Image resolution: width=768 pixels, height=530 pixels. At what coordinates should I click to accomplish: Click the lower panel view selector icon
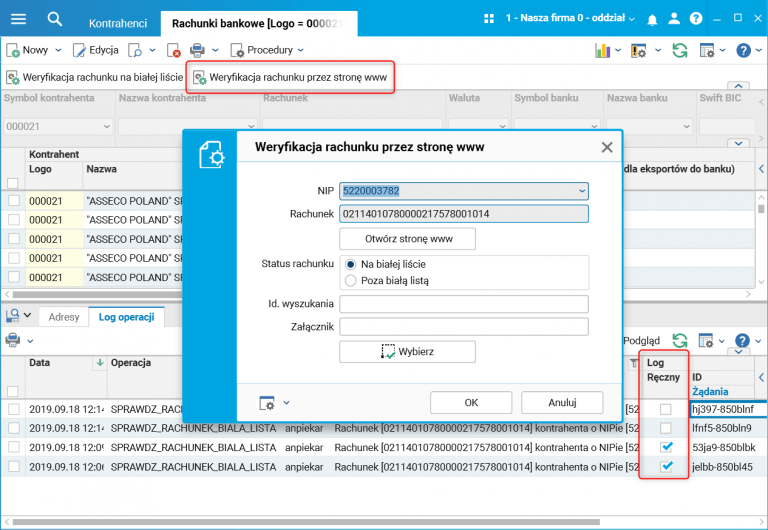(x=13, y=315)
